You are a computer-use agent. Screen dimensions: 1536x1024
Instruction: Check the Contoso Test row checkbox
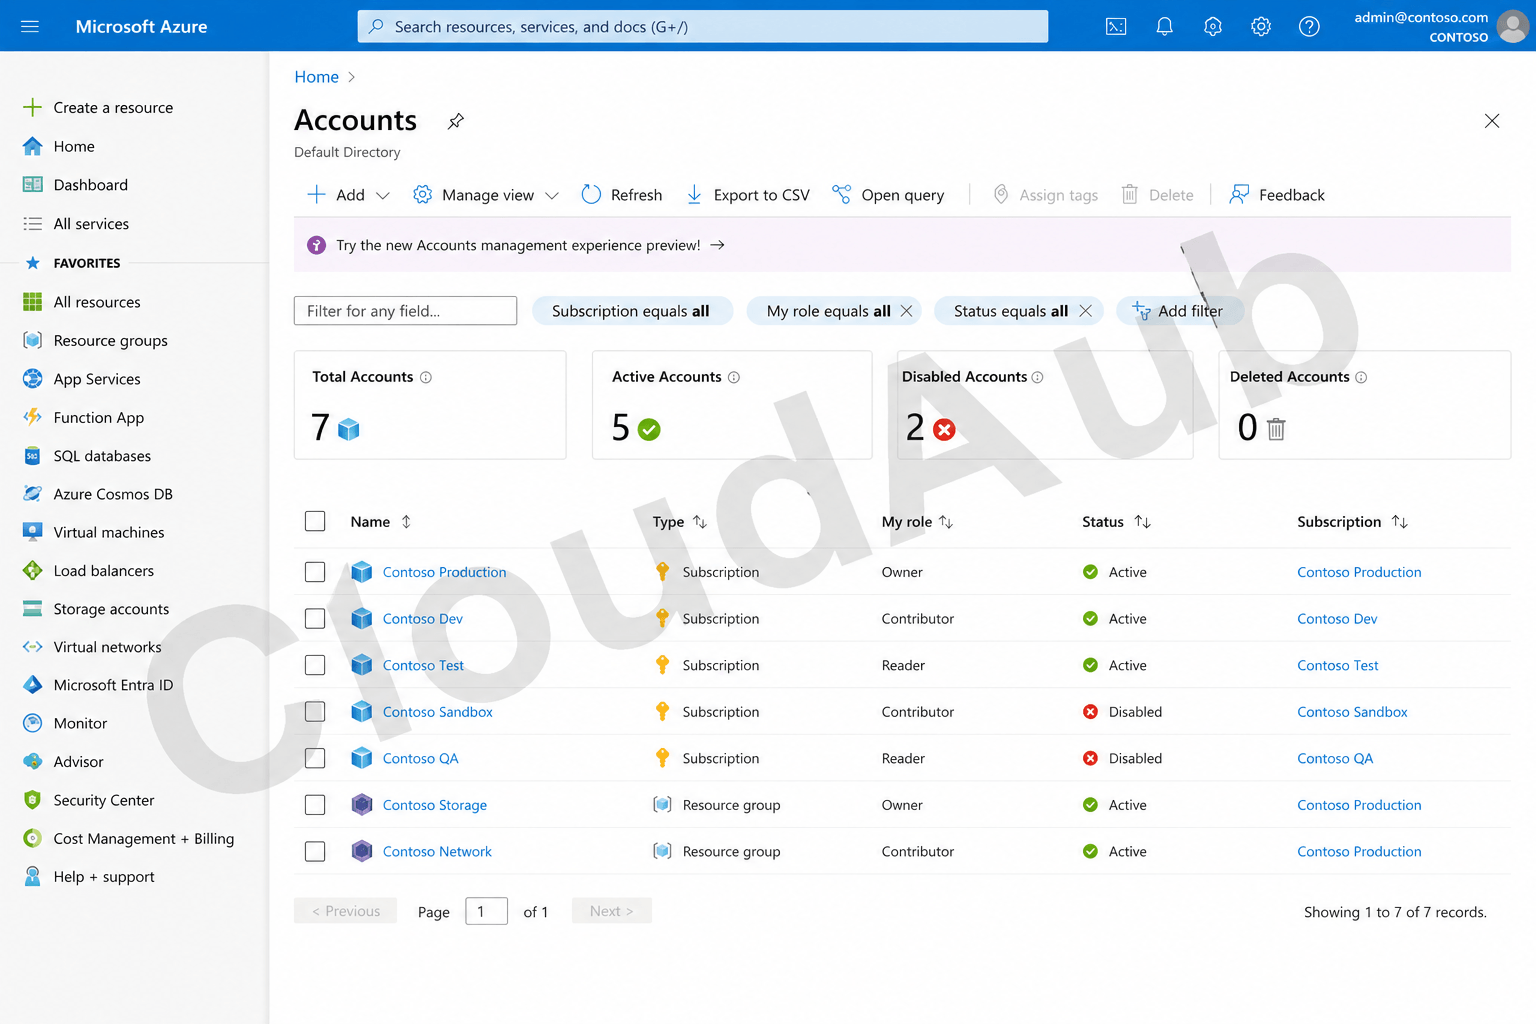[315, 665]
